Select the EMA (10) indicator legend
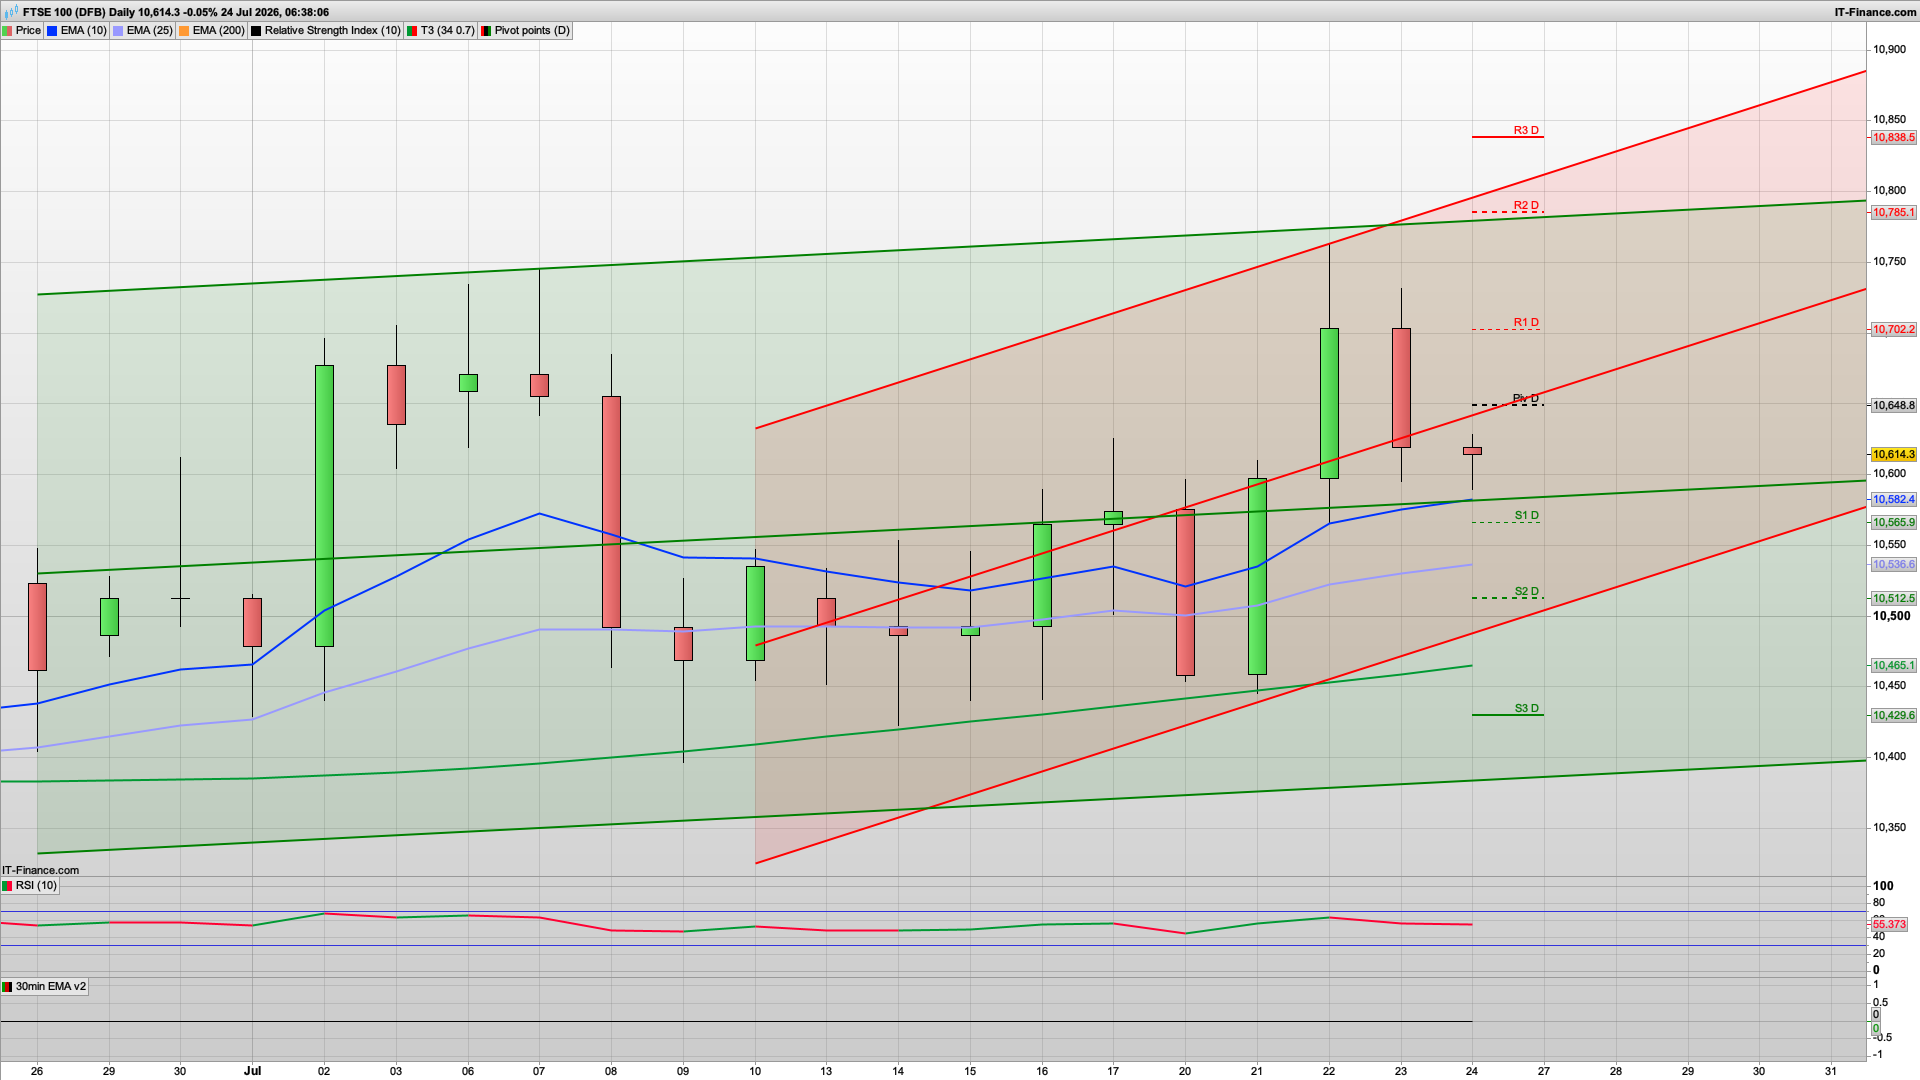Viewport: 1920px width, 1080px height. point(77,31)
